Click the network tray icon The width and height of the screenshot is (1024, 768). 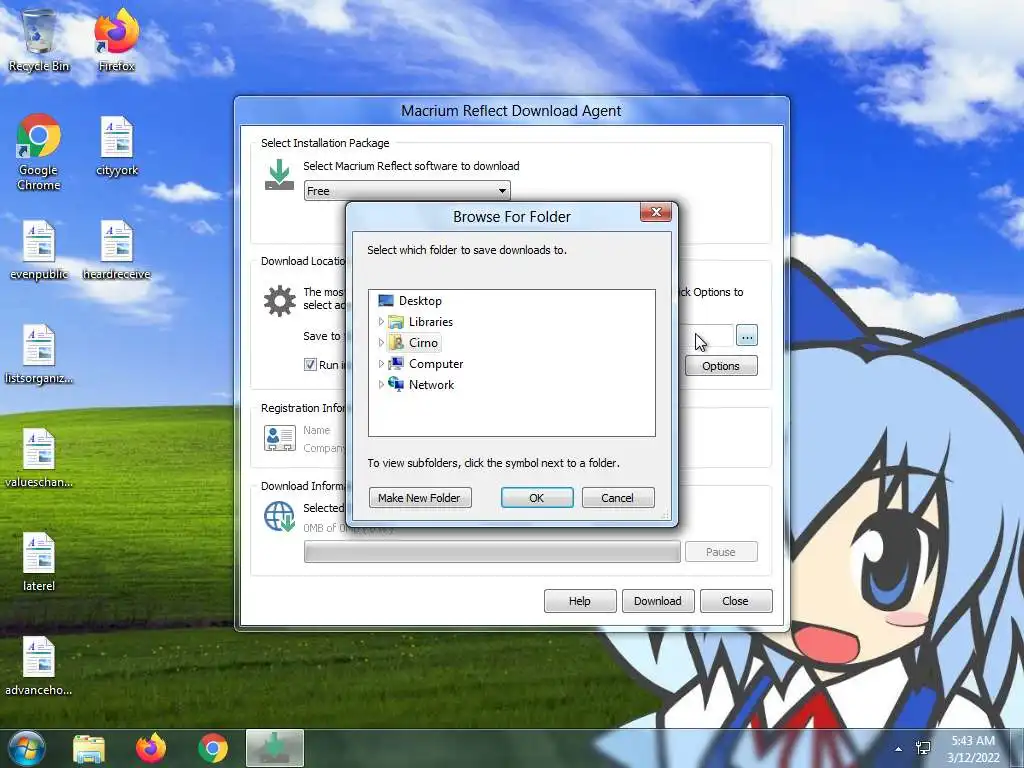(923, 748)
